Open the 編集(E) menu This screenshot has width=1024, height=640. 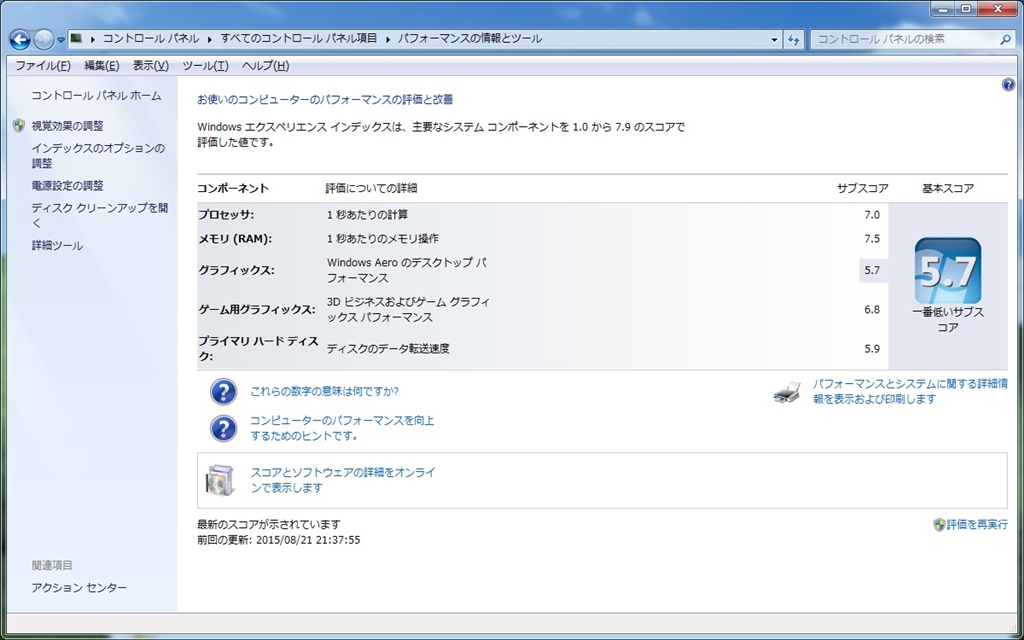tap(101, 65)
